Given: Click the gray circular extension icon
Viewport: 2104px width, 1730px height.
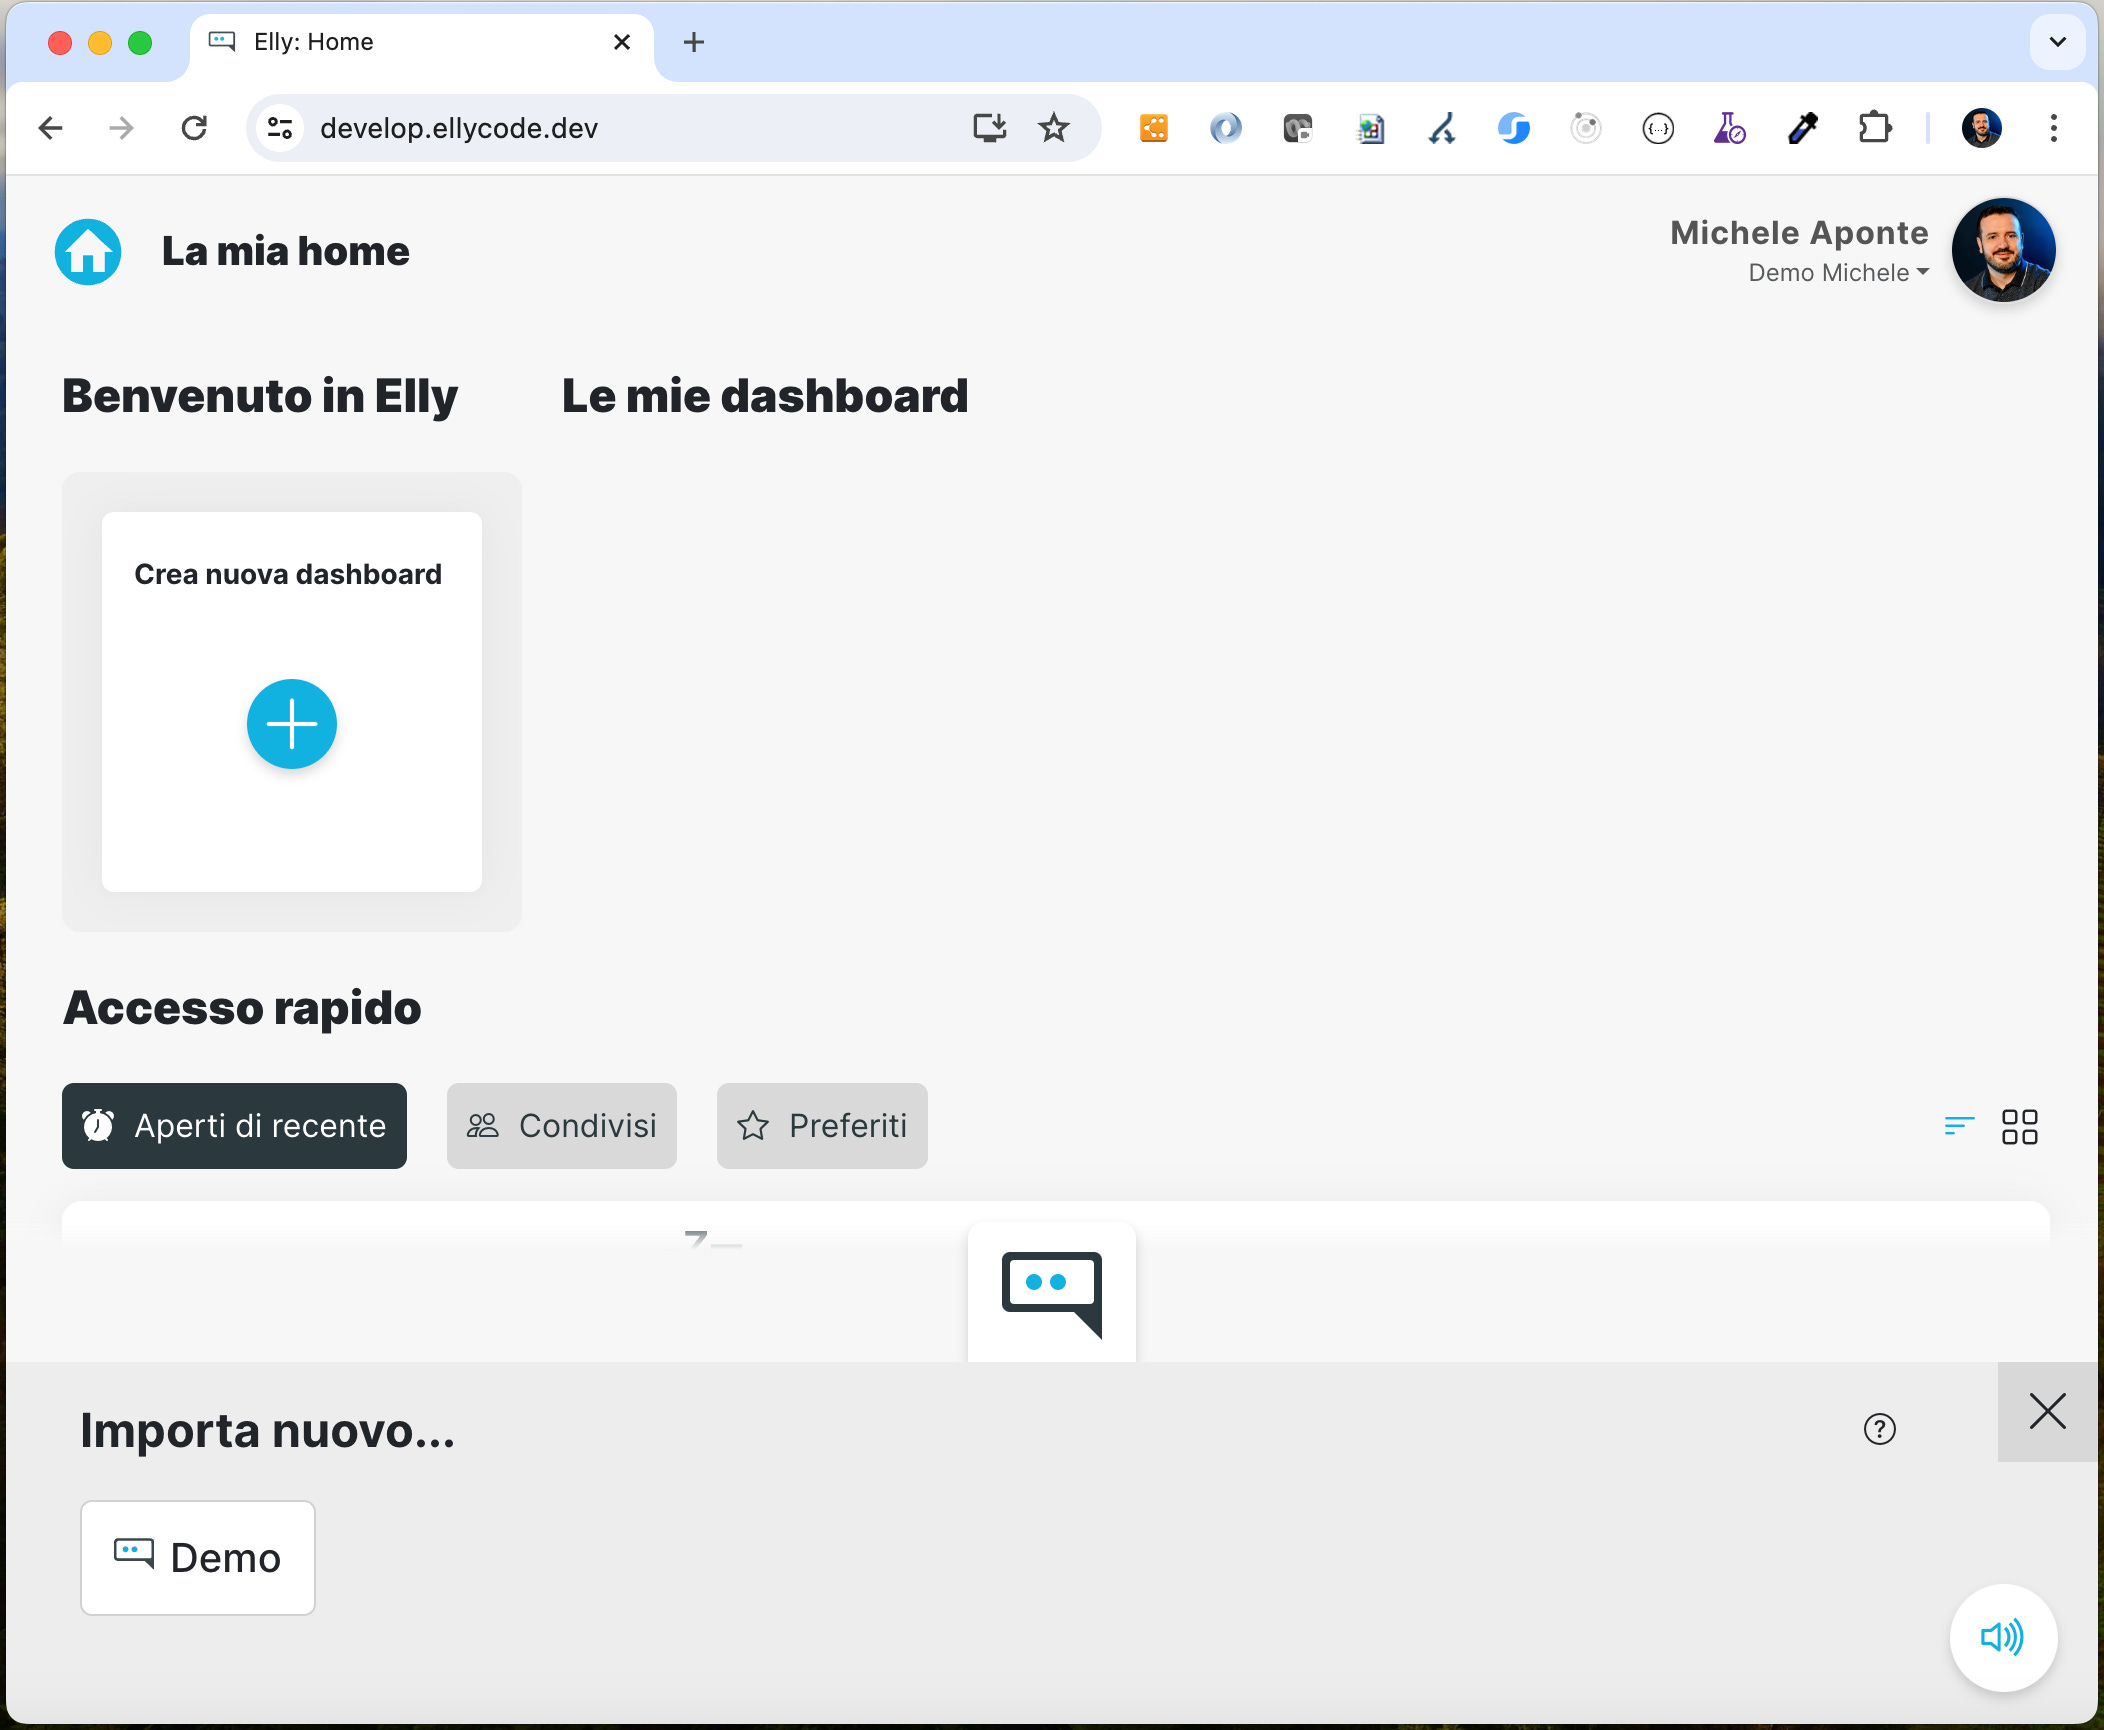Looking at the screenshot, I should [1586, 128].
